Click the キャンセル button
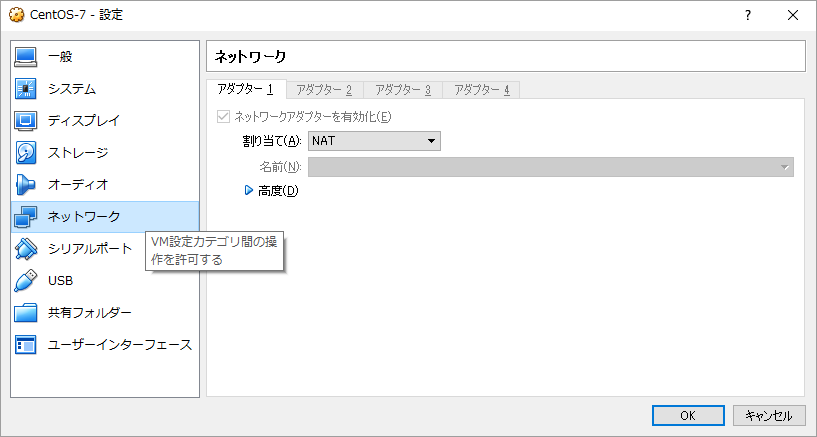 pyautogui.click(x=769, y=415)
